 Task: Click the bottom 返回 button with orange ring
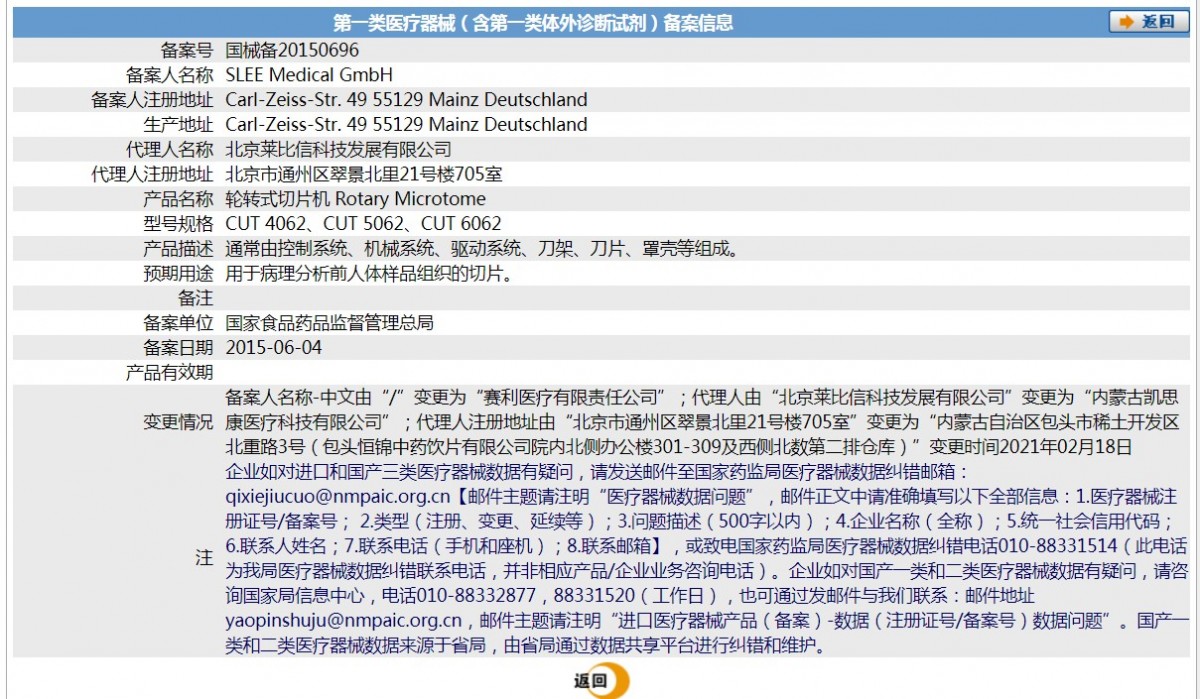pos(600,682)
